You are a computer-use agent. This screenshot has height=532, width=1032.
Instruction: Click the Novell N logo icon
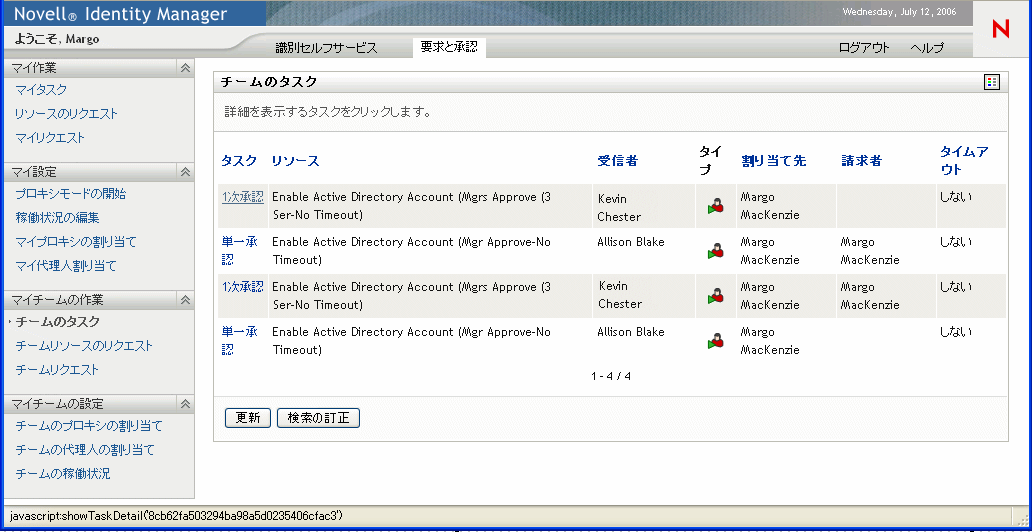1001,28
